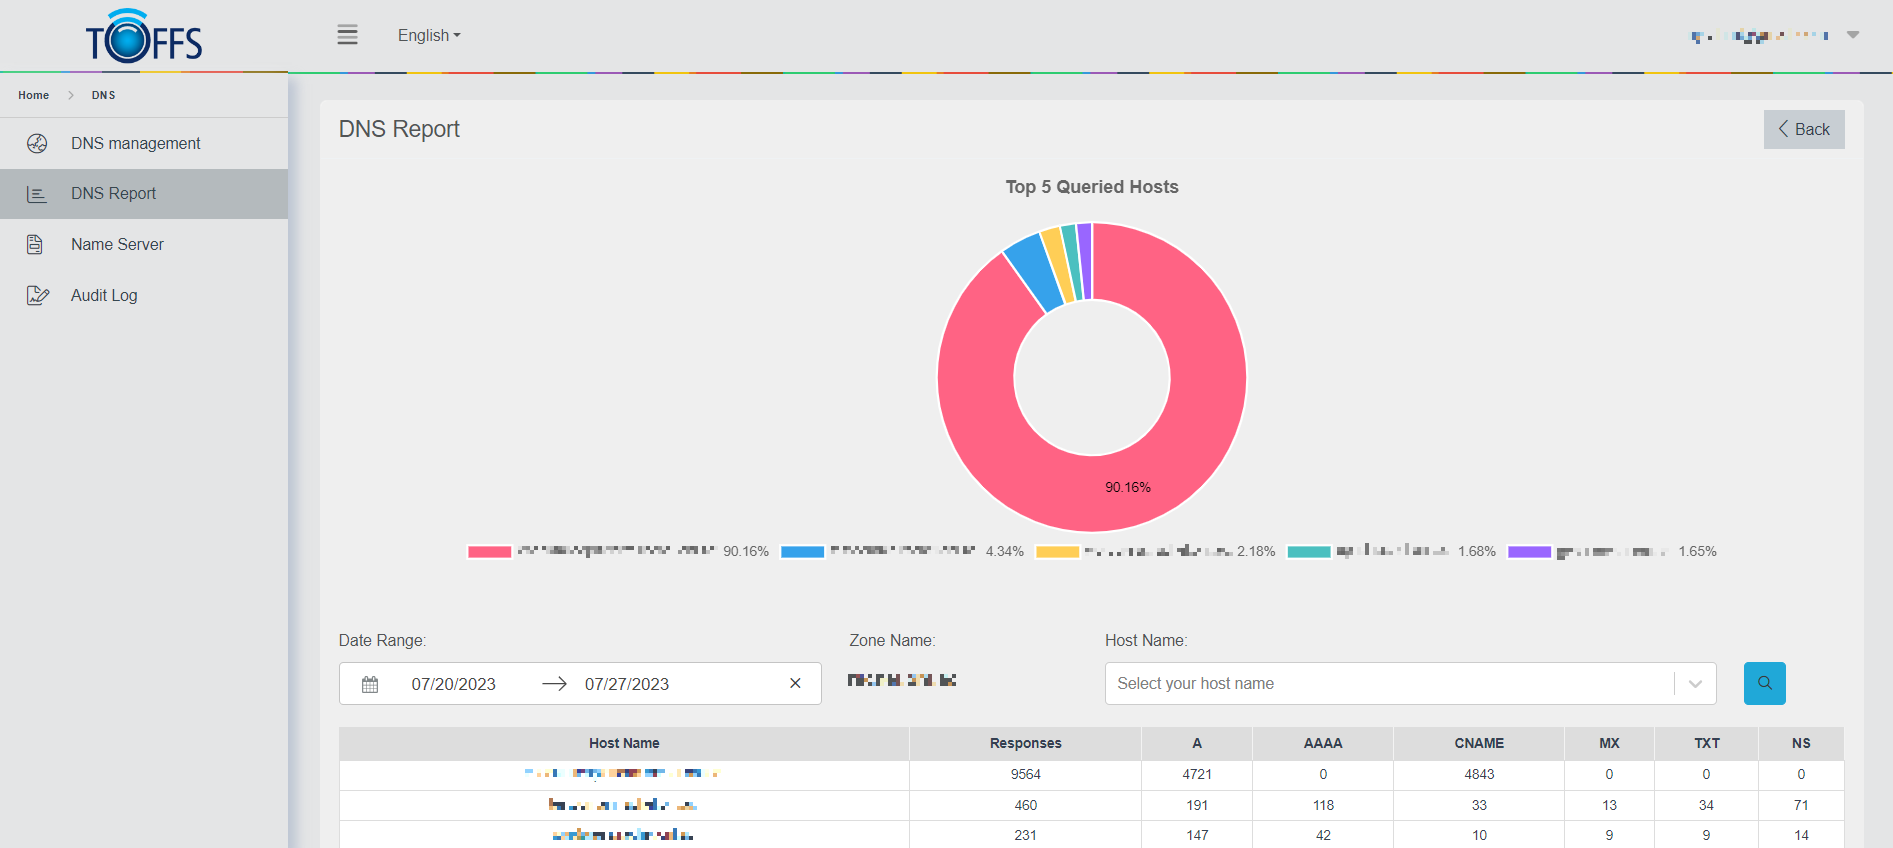This screenshot has height=848, width=1893.
Task: Click the yellow 2.18% legend swatch
Action: 1057,552
